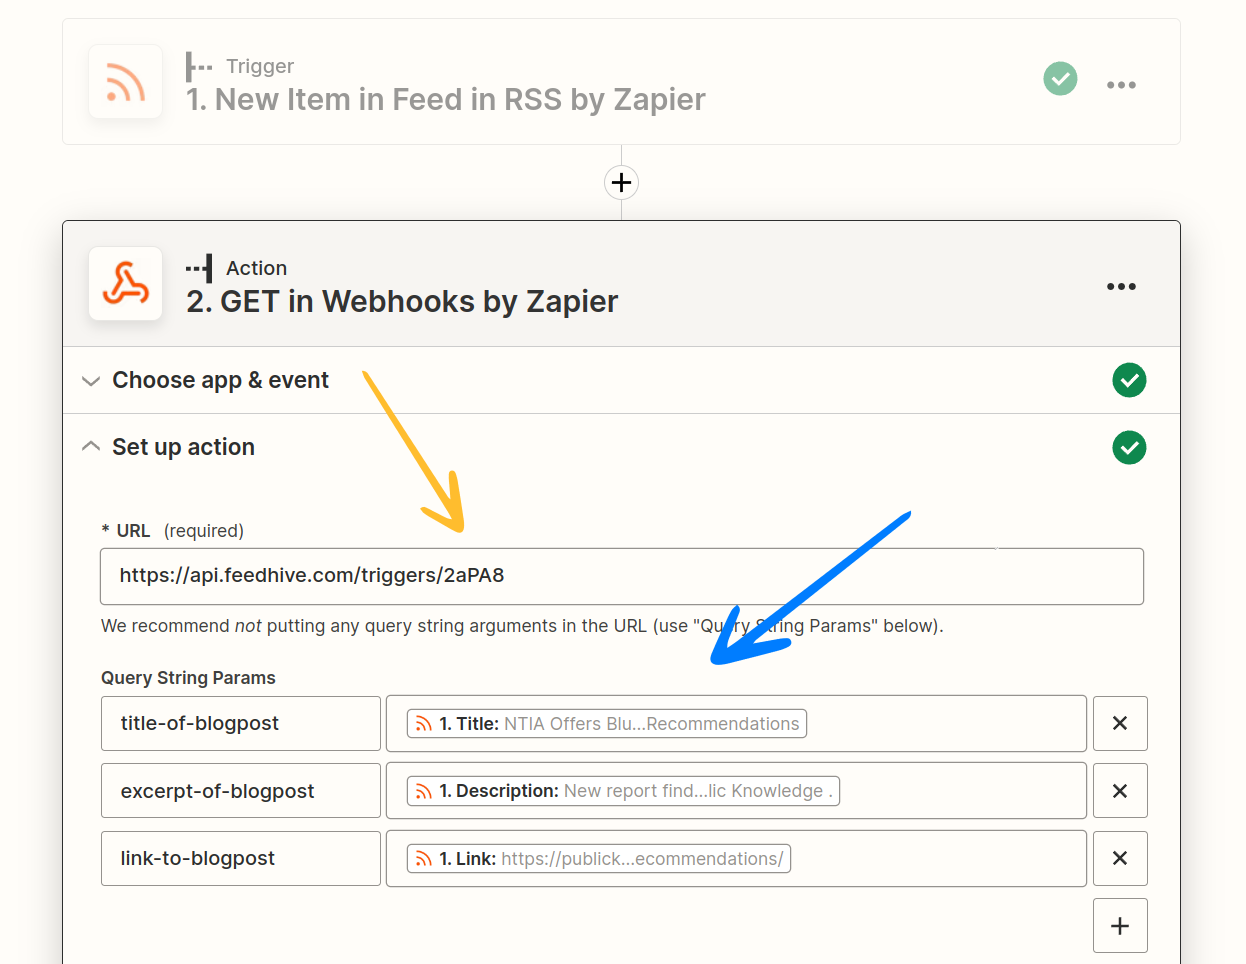
Task: Add a step with the plus connector
Action: click(622, 183)
